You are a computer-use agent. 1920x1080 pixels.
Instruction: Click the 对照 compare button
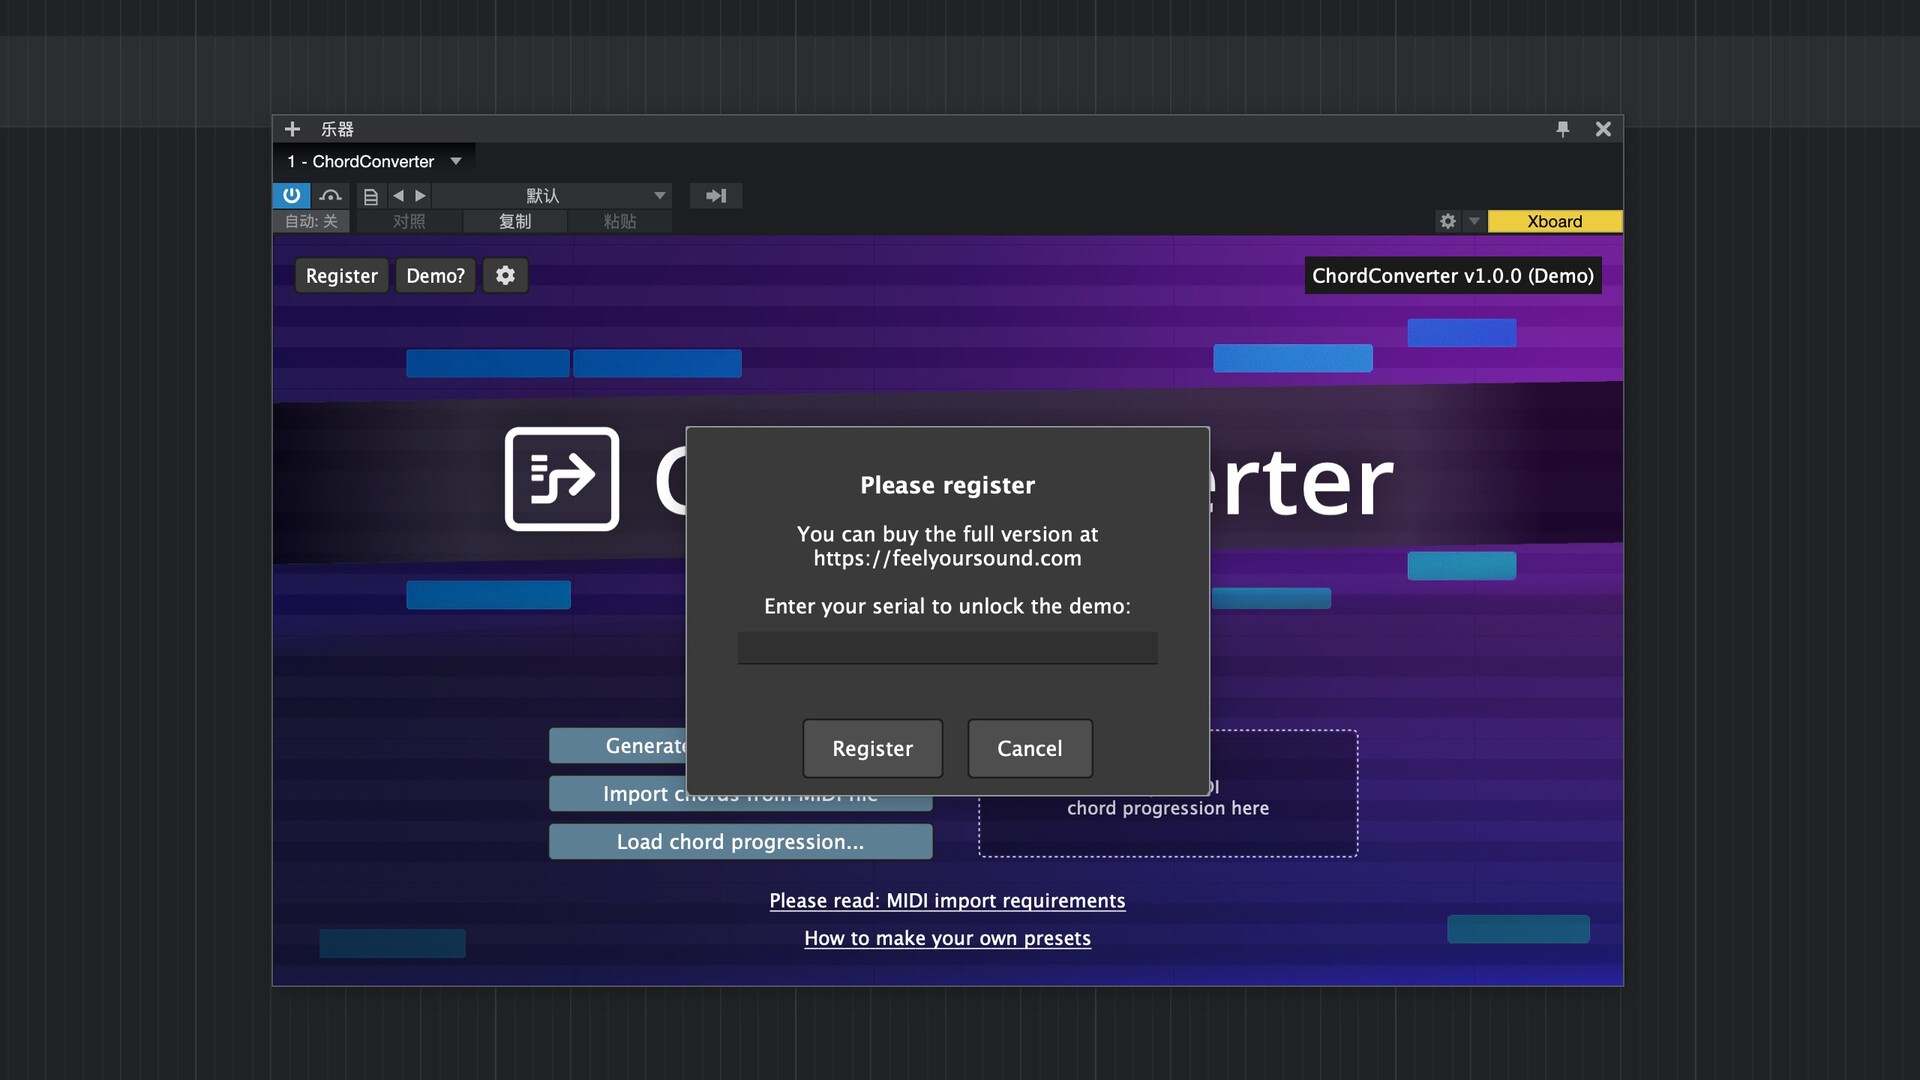tap(409, 221)
